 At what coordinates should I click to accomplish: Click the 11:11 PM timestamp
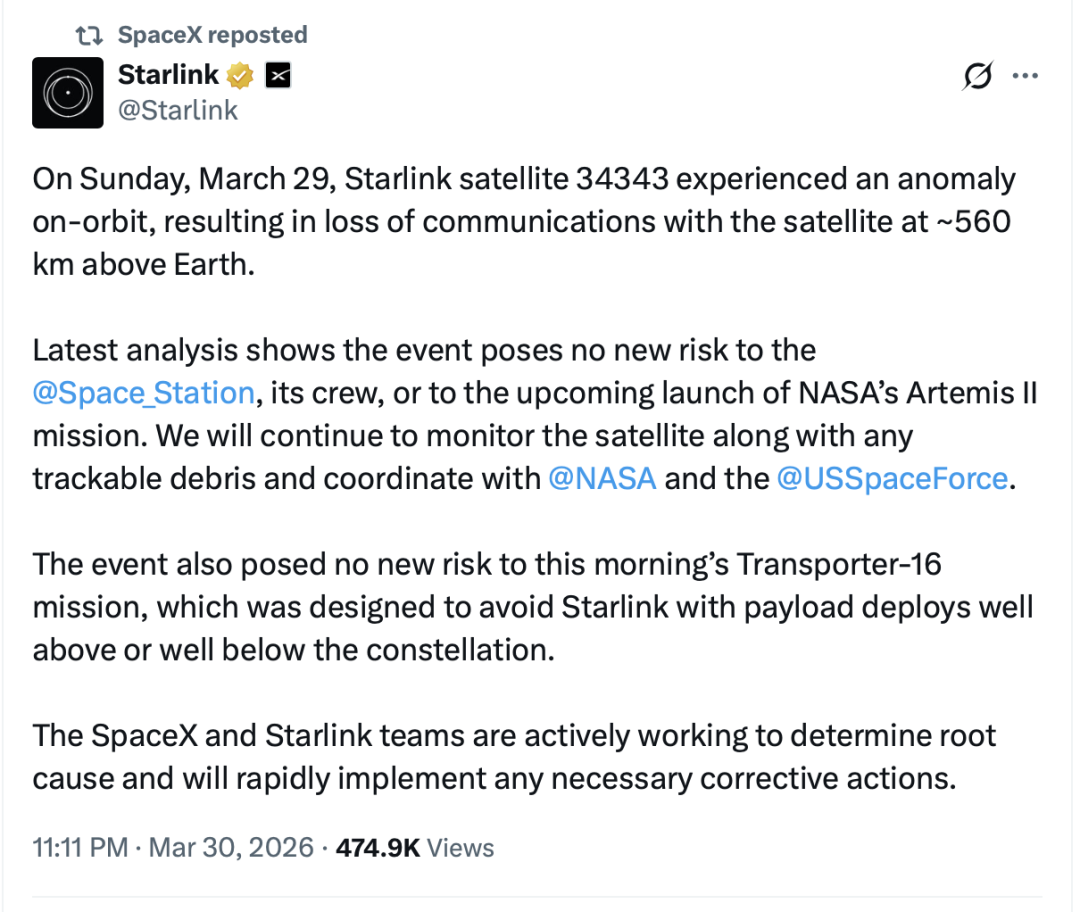[80, 848]
